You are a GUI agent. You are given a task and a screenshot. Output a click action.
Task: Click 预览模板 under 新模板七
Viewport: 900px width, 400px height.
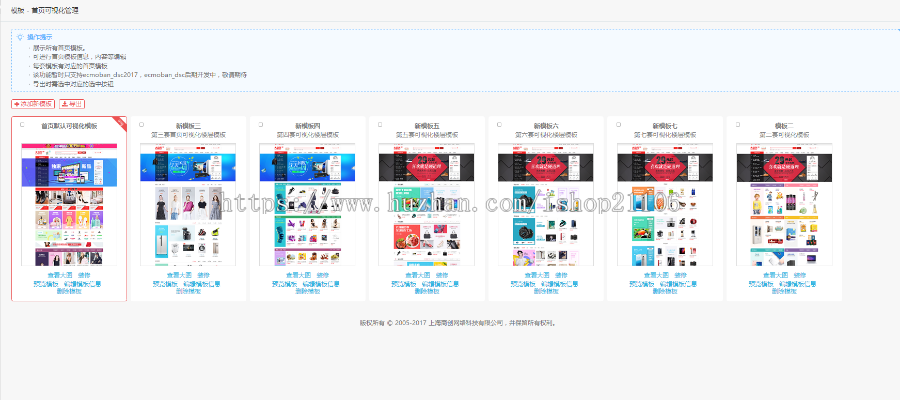(641, 284)
